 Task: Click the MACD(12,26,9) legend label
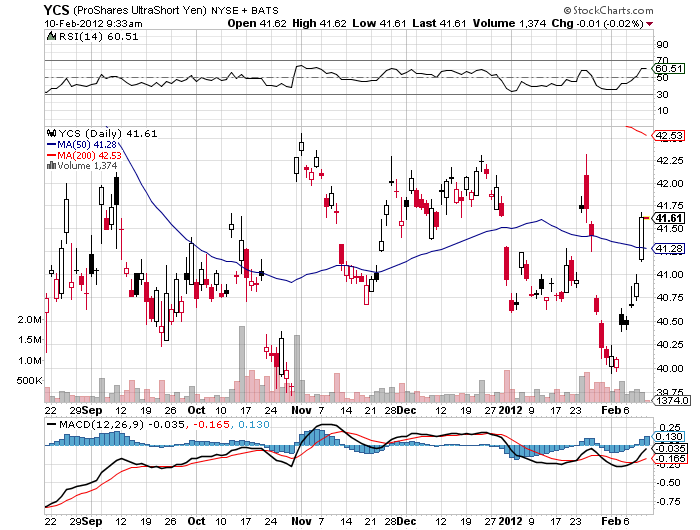tap(102, 424)
